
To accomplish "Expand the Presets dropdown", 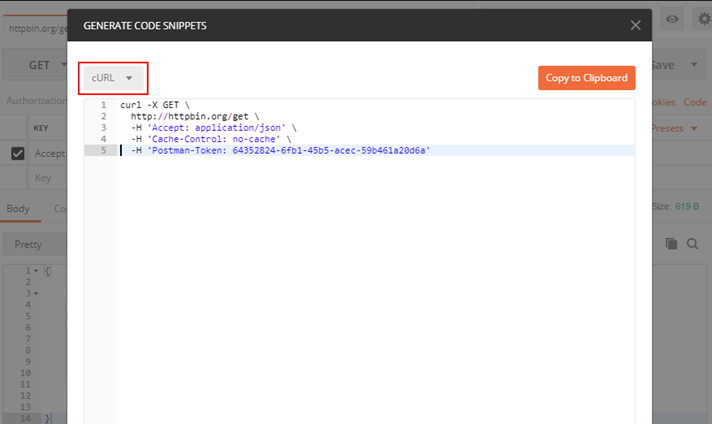I will point(674,128).
